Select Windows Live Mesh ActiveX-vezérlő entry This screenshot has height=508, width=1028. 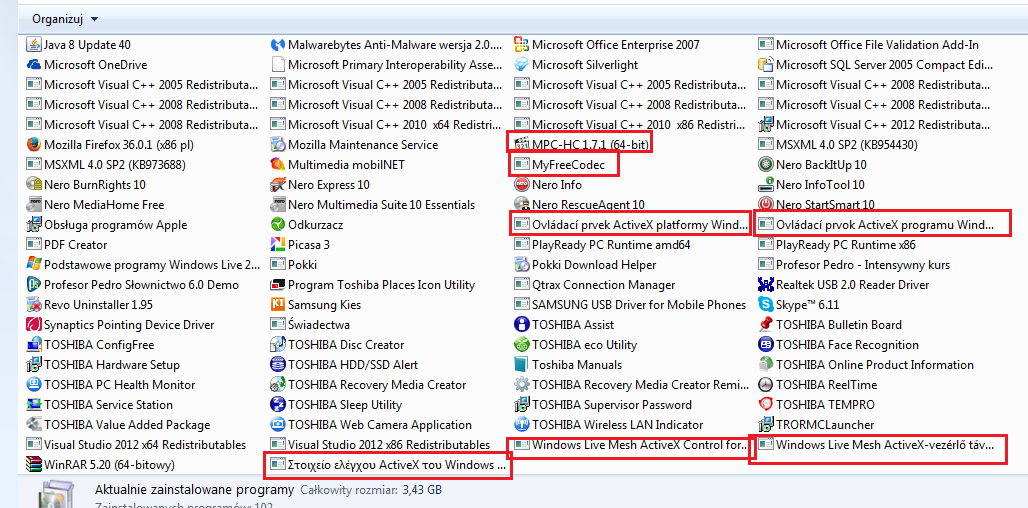876,444
